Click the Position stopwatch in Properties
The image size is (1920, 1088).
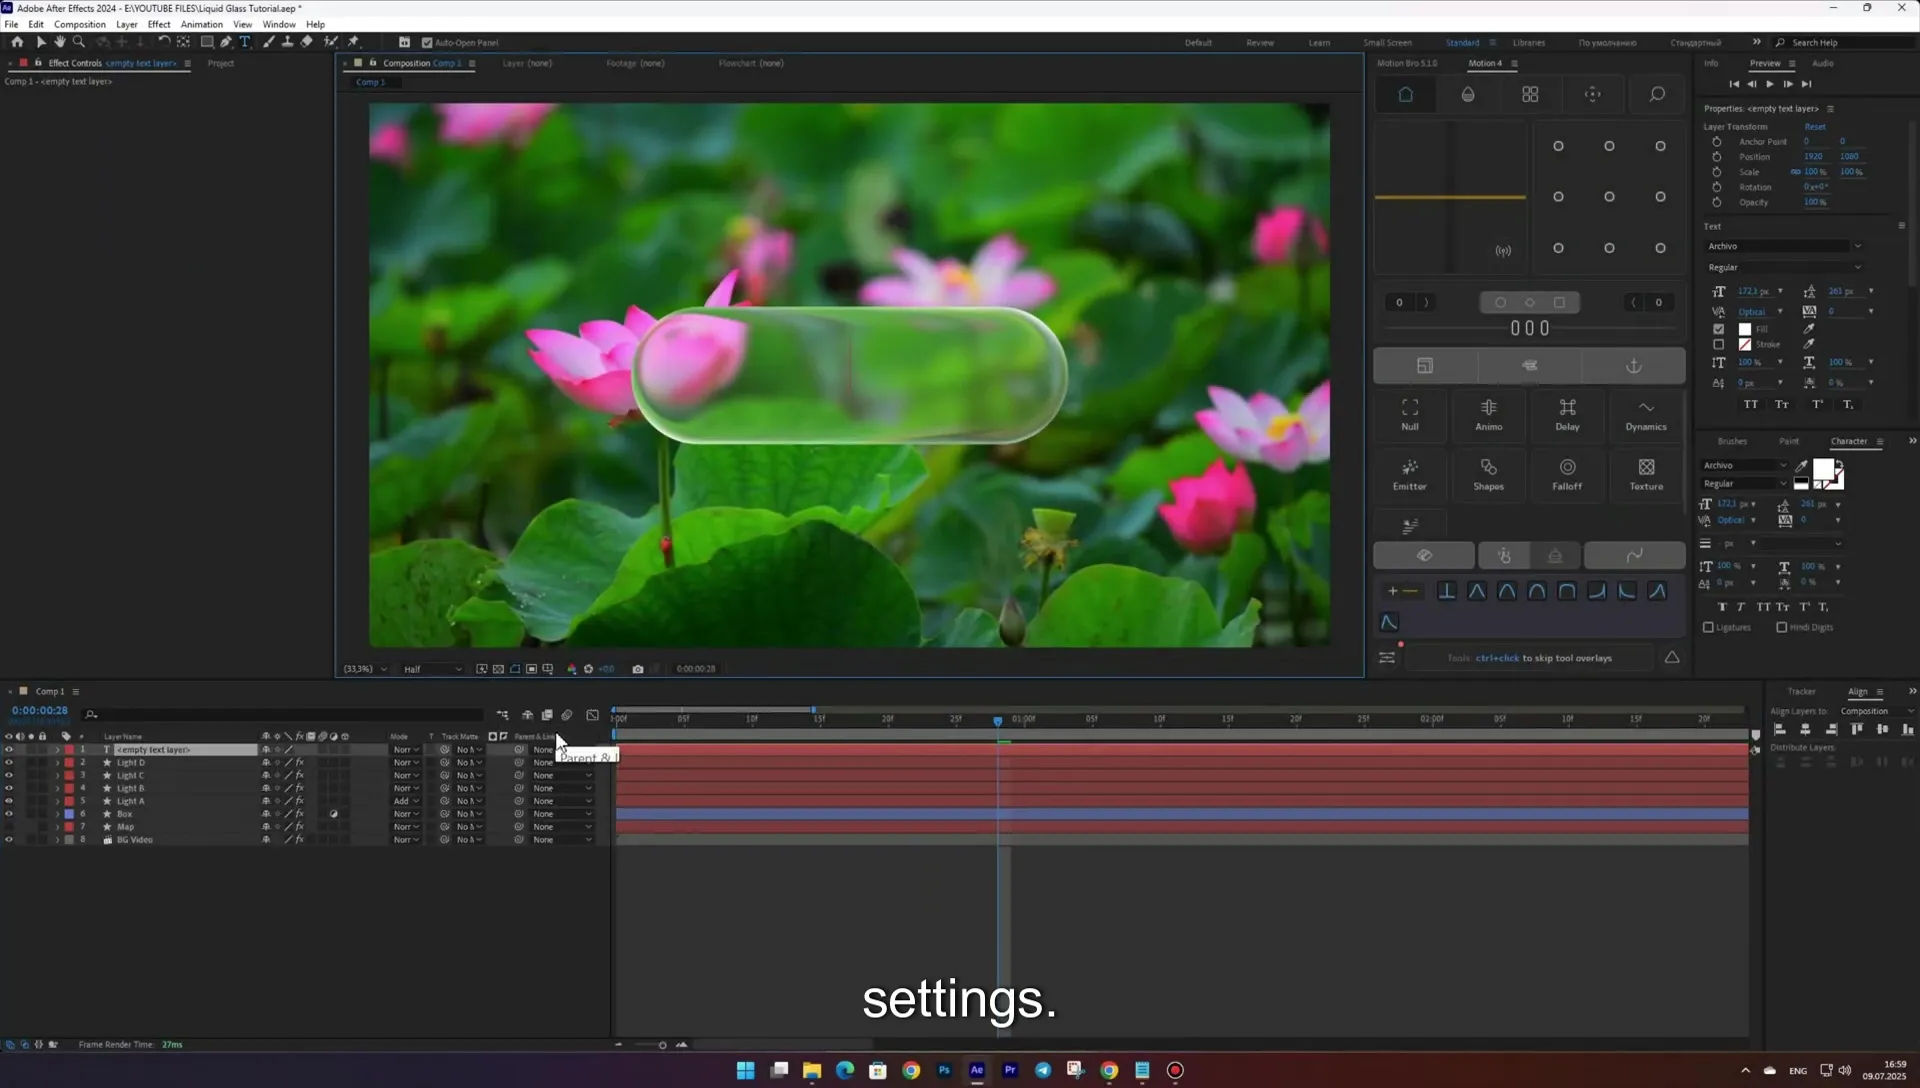1717,157
